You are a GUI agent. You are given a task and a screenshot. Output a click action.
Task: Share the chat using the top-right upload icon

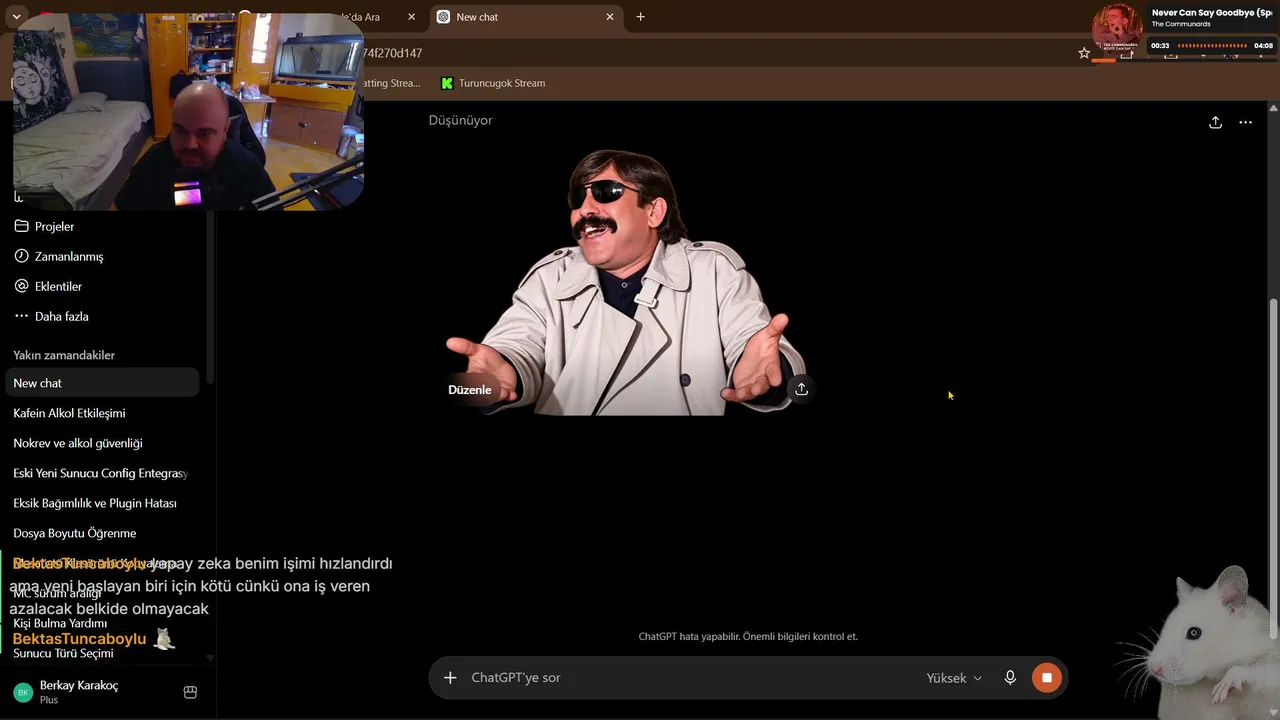click(x=1215, y=122)
